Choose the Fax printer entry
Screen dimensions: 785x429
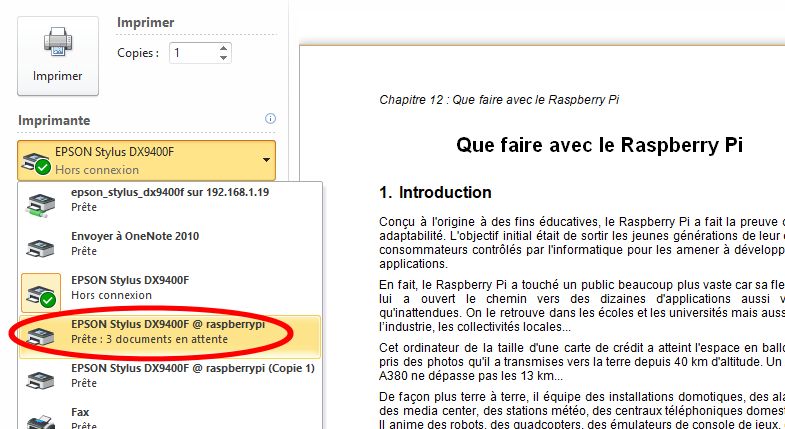[170, 418]
